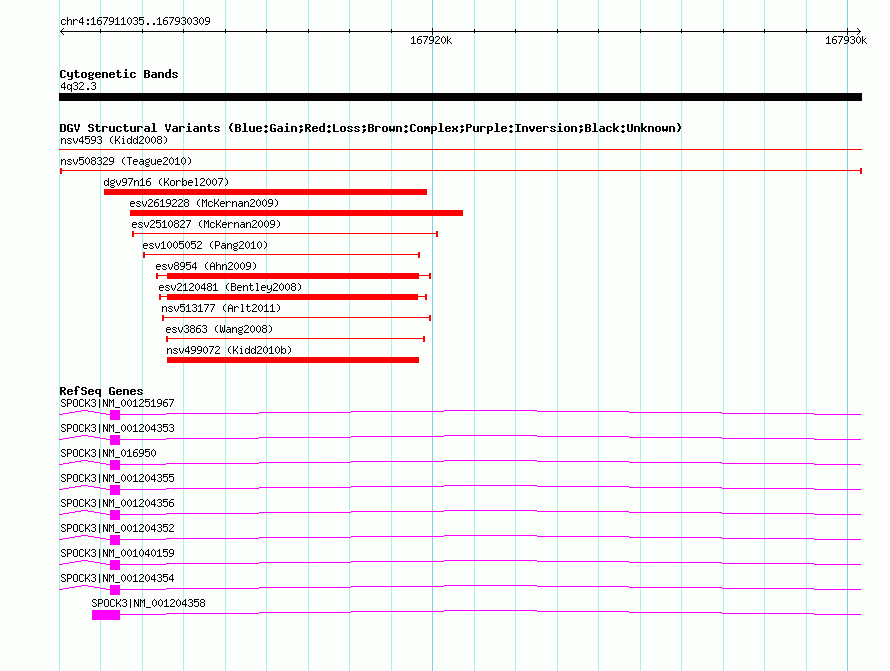The width and height of the screenshot is (890, 671).
Task: Open transcript SPOCK3|NM_001204353 label
Action: click(x=117, y=428)
